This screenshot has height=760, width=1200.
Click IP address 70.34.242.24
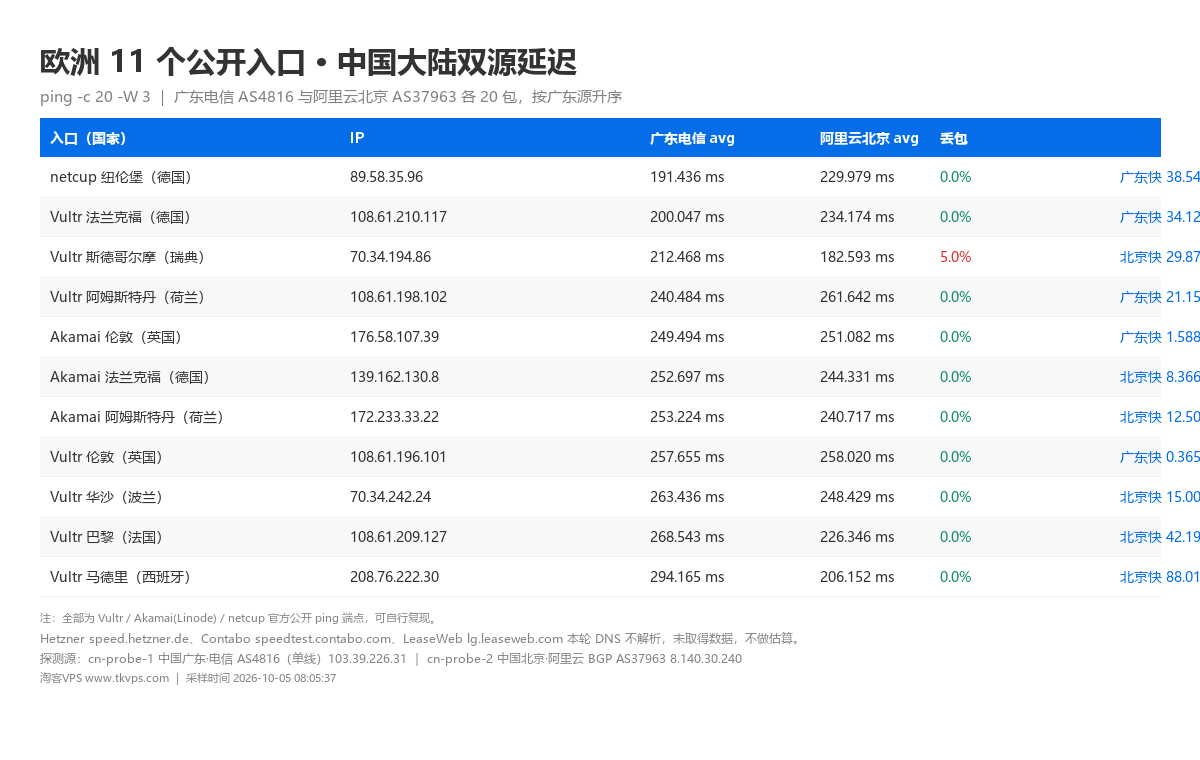[390, 497]
